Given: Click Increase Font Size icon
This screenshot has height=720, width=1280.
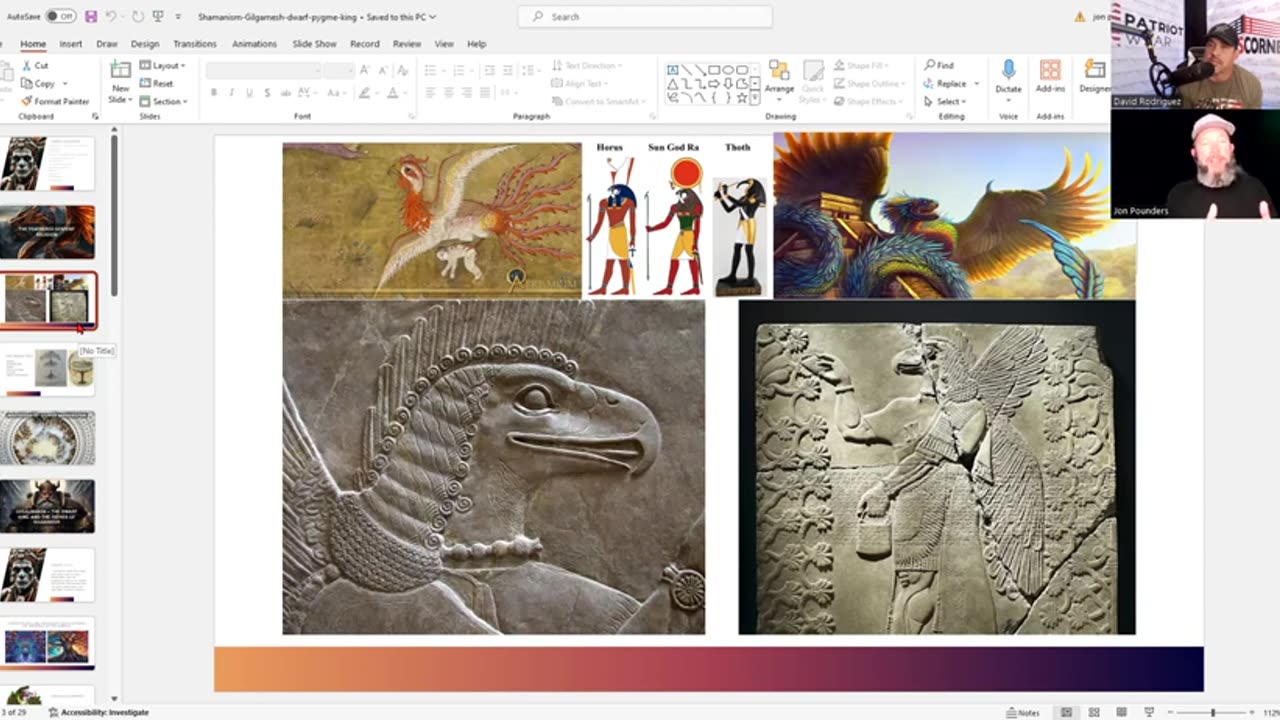Looking at the screenshot, I should [x=365, y=69].
